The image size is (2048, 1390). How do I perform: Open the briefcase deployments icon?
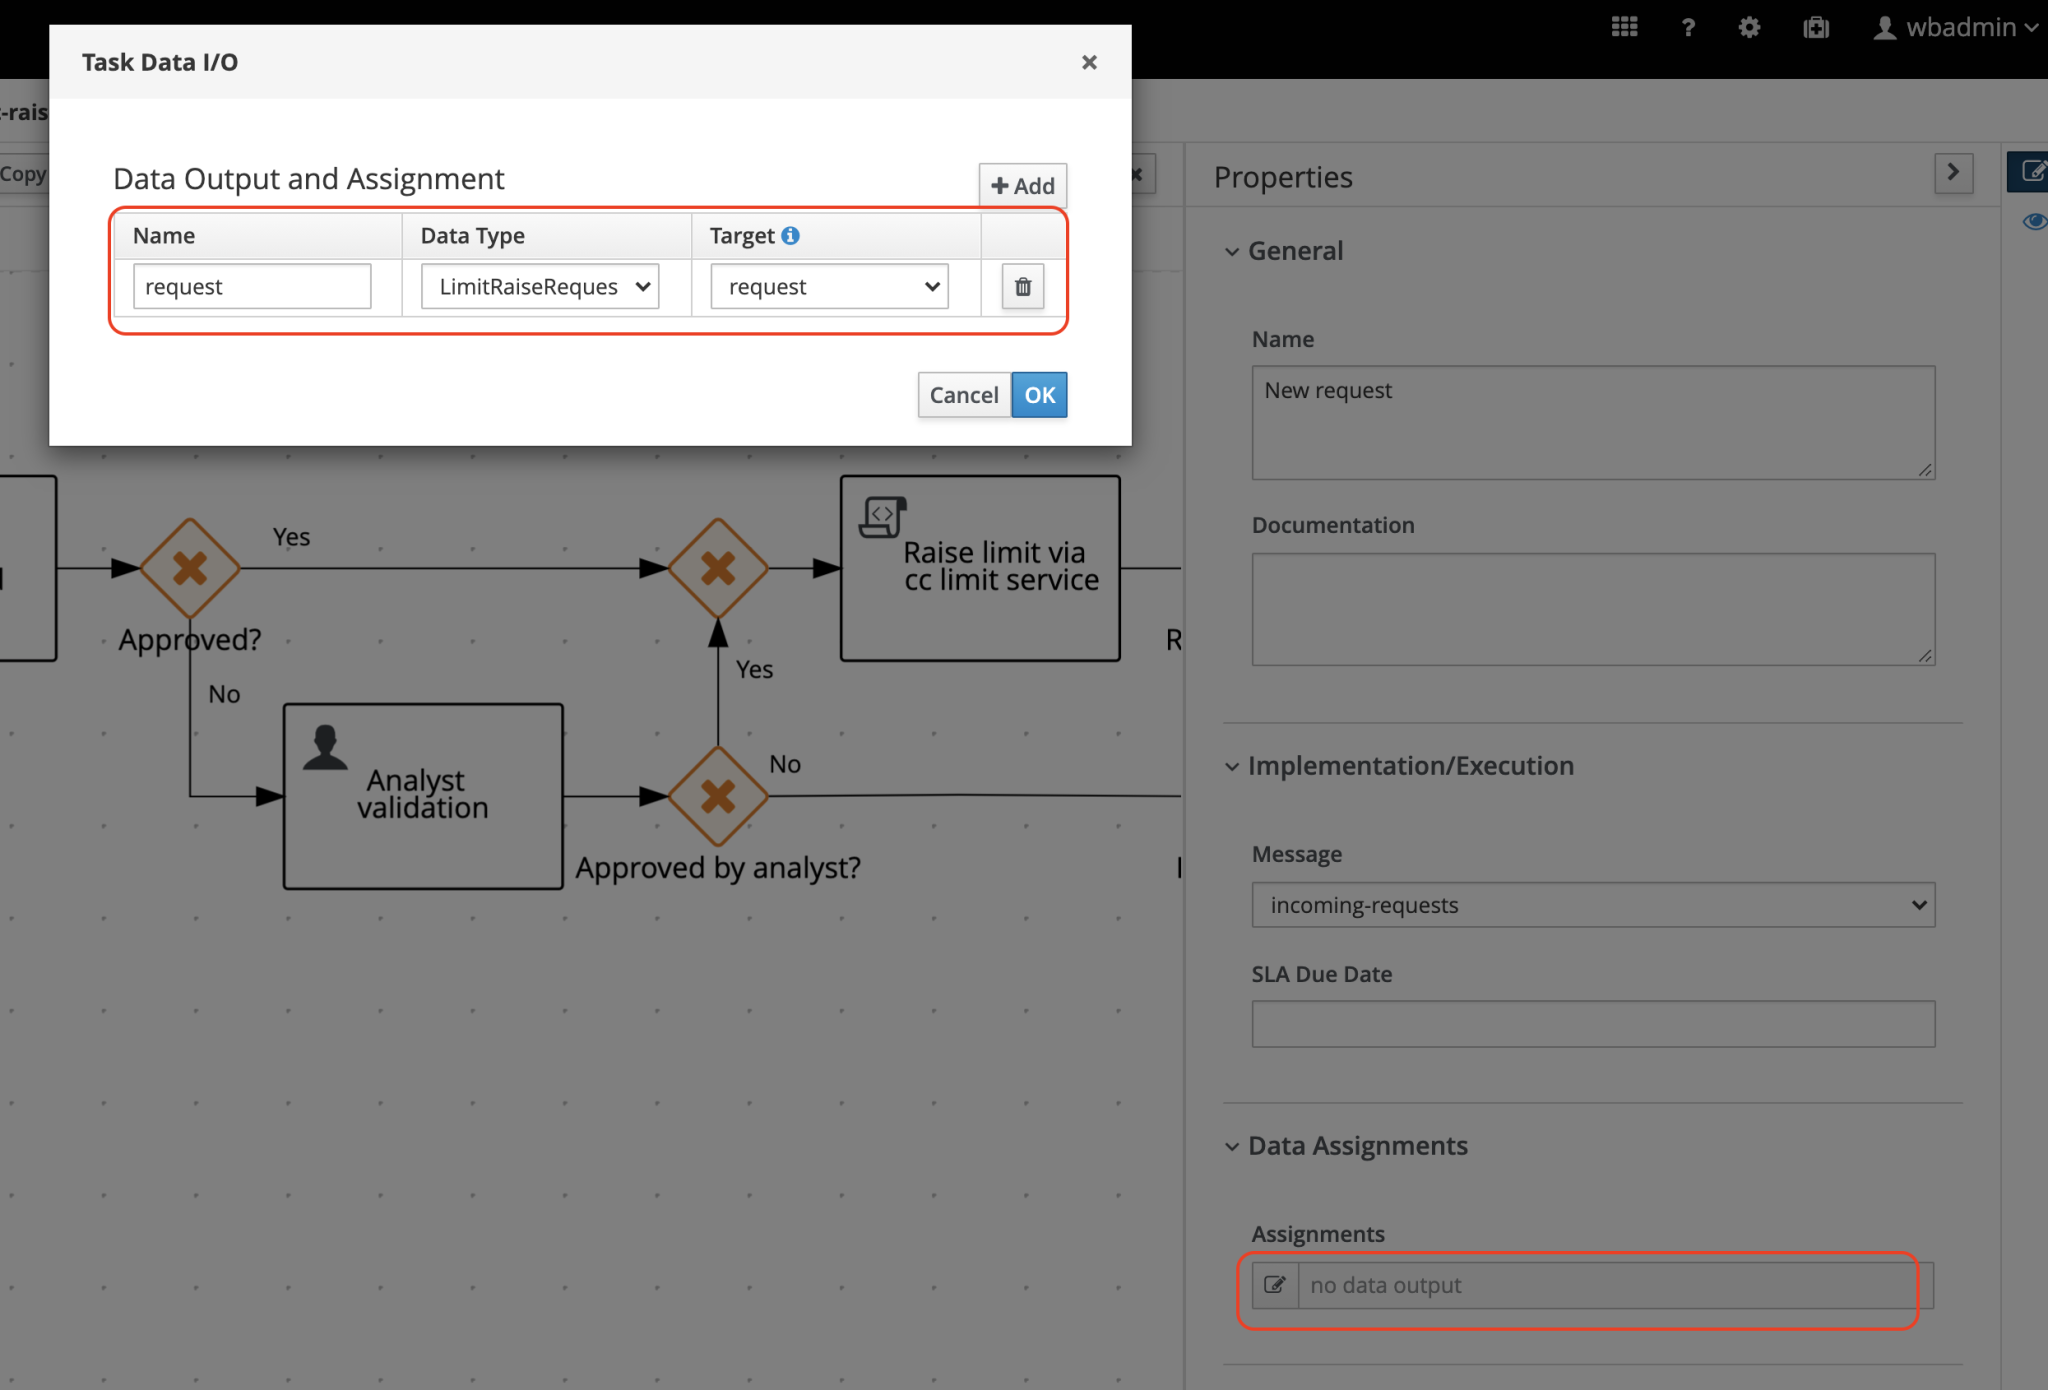[1816, 27]
